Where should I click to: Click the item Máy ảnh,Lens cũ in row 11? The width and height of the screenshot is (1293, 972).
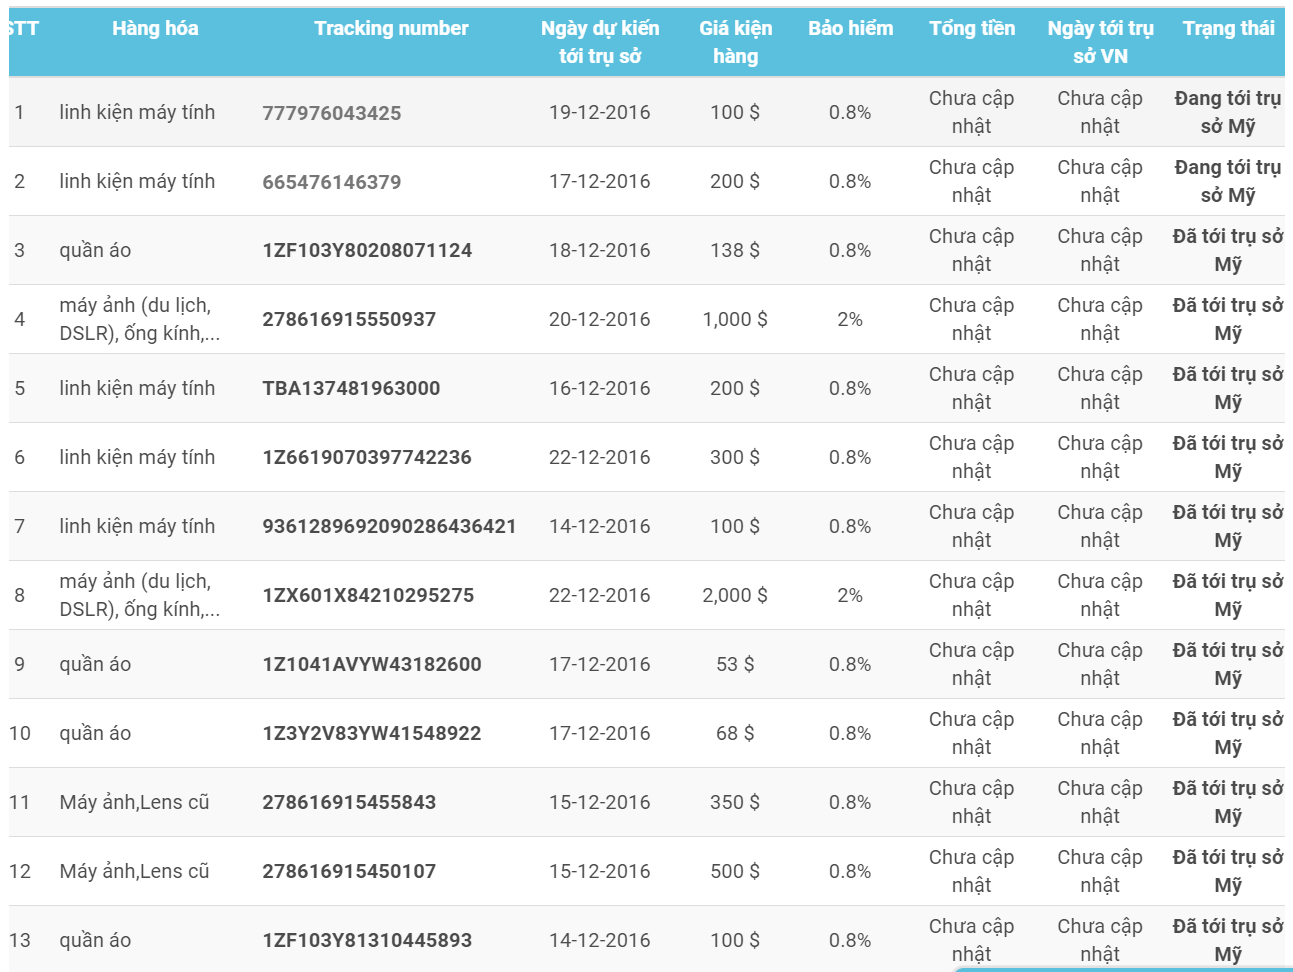point(134,802)
